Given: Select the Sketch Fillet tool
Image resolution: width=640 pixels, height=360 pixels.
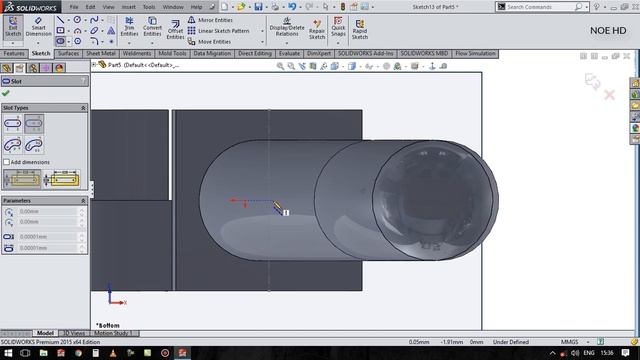Looking at the screenshot, I should 94,41.
